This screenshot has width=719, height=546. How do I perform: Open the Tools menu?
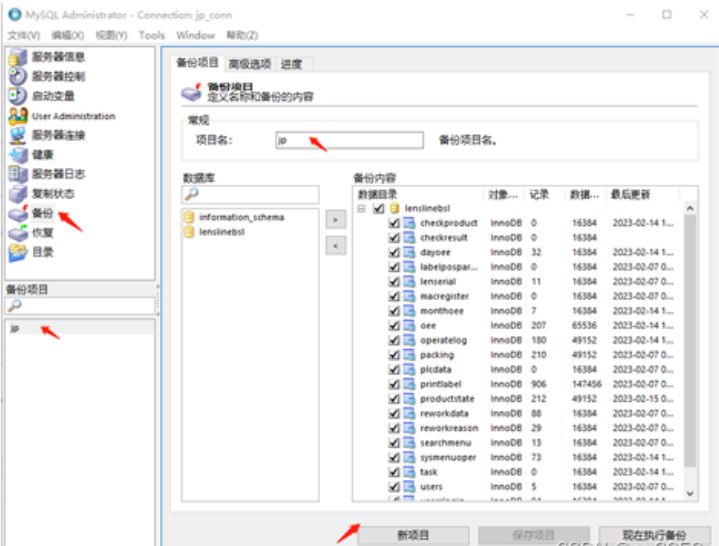pos(152,35)
